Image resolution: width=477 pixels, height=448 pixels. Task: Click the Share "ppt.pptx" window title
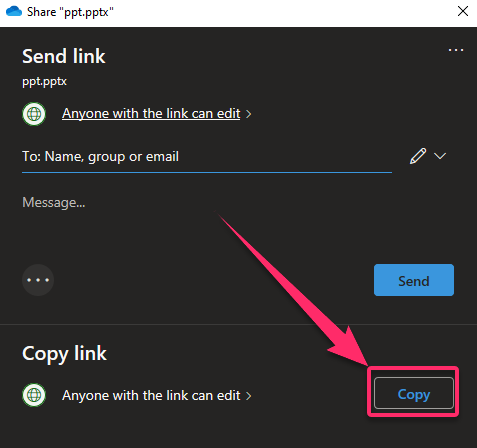pyautogui.click(x=70, y=12)
